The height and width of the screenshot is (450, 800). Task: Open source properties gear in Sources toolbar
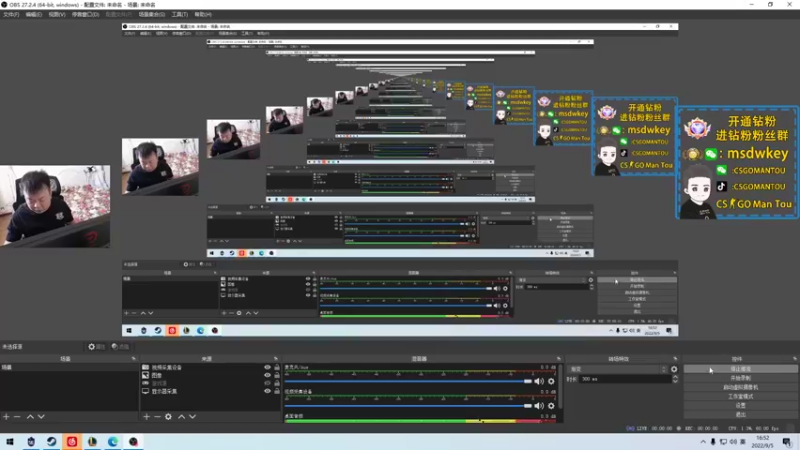point(168,417)
